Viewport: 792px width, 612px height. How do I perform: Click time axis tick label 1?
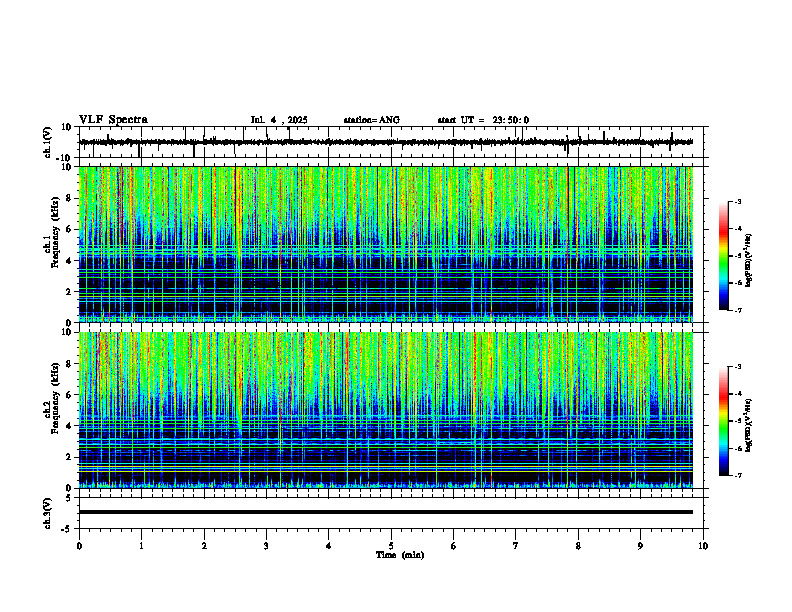pos(141,546)
